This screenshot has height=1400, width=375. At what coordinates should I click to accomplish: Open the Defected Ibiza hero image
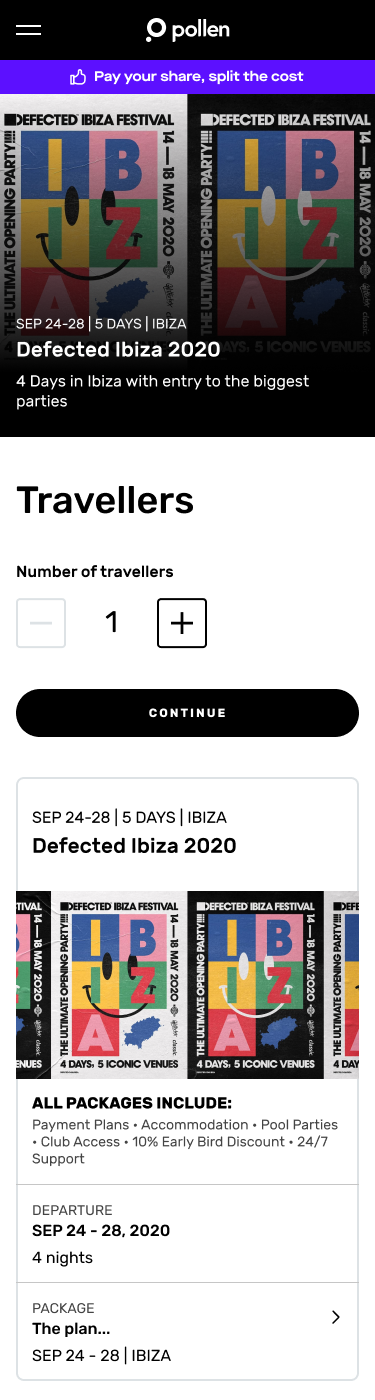(187, 265)
